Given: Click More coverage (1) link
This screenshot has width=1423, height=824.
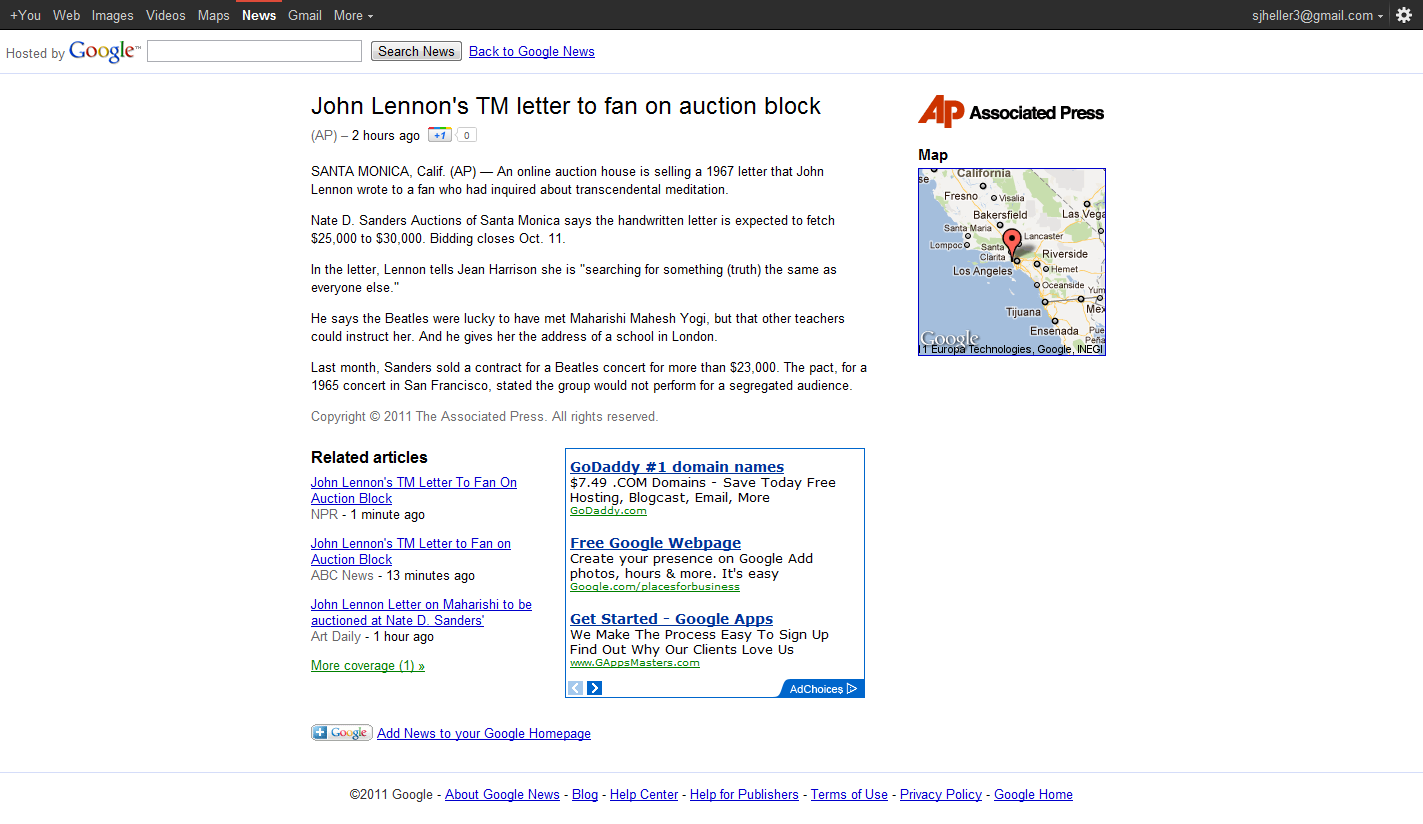Looking at the screenshot, I should coord(368,665).
